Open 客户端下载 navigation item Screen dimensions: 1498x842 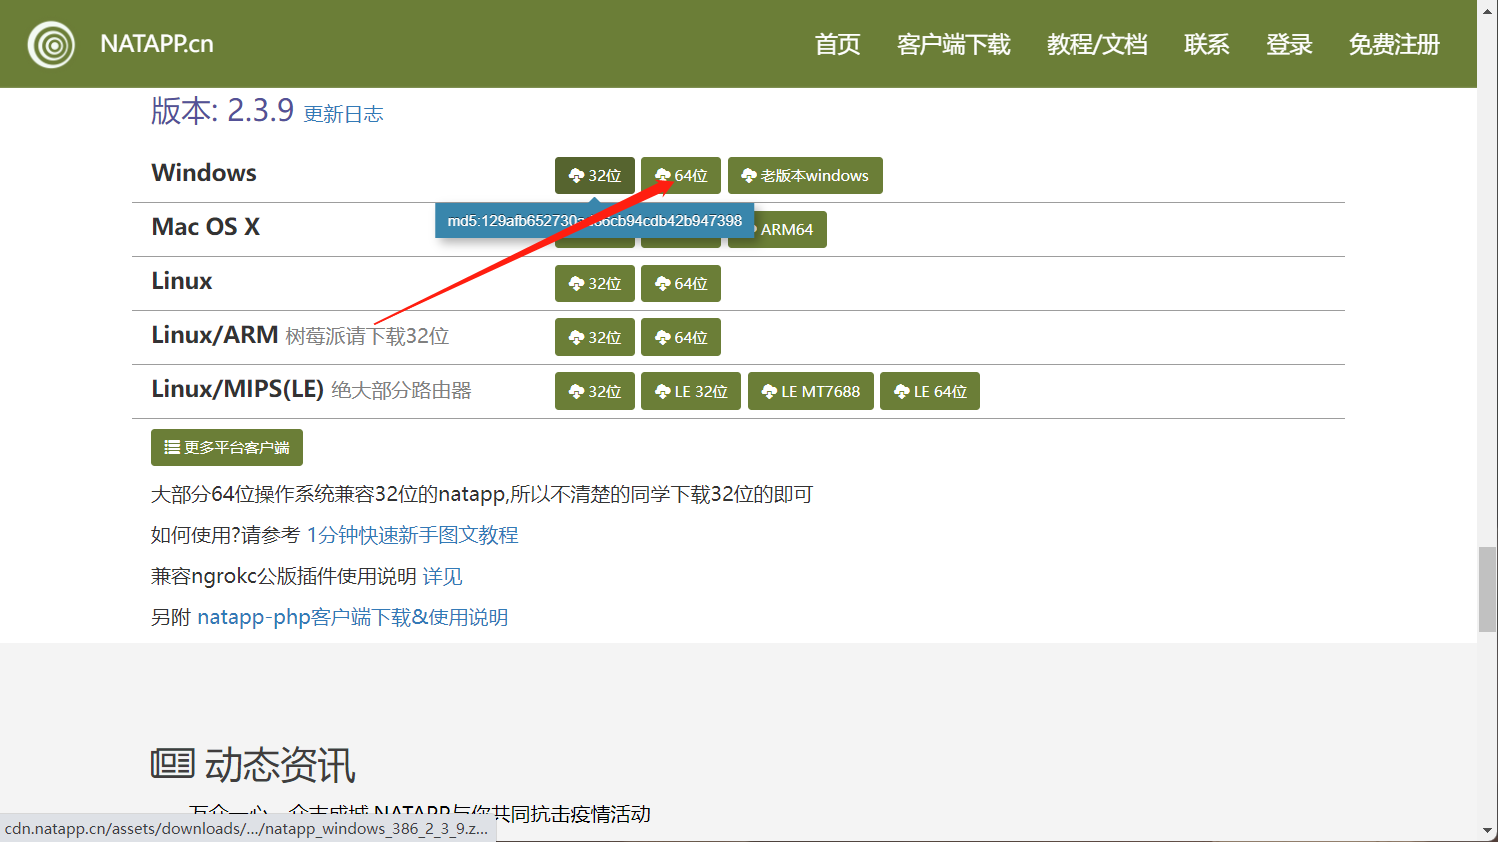coord(953,44)
